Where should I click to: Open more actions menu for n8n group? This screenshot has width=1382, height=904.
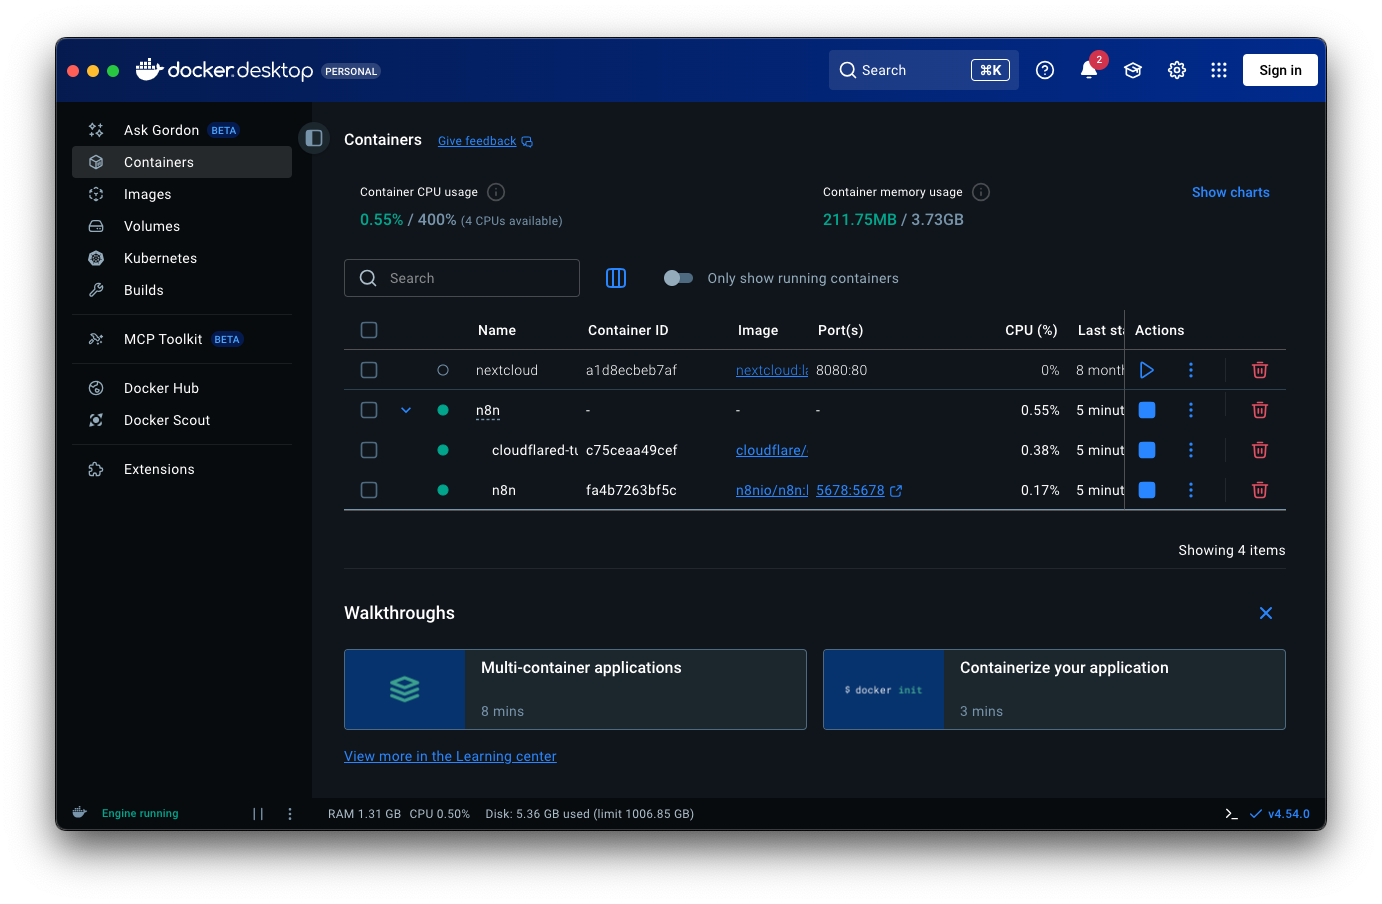click(1191, 410)
